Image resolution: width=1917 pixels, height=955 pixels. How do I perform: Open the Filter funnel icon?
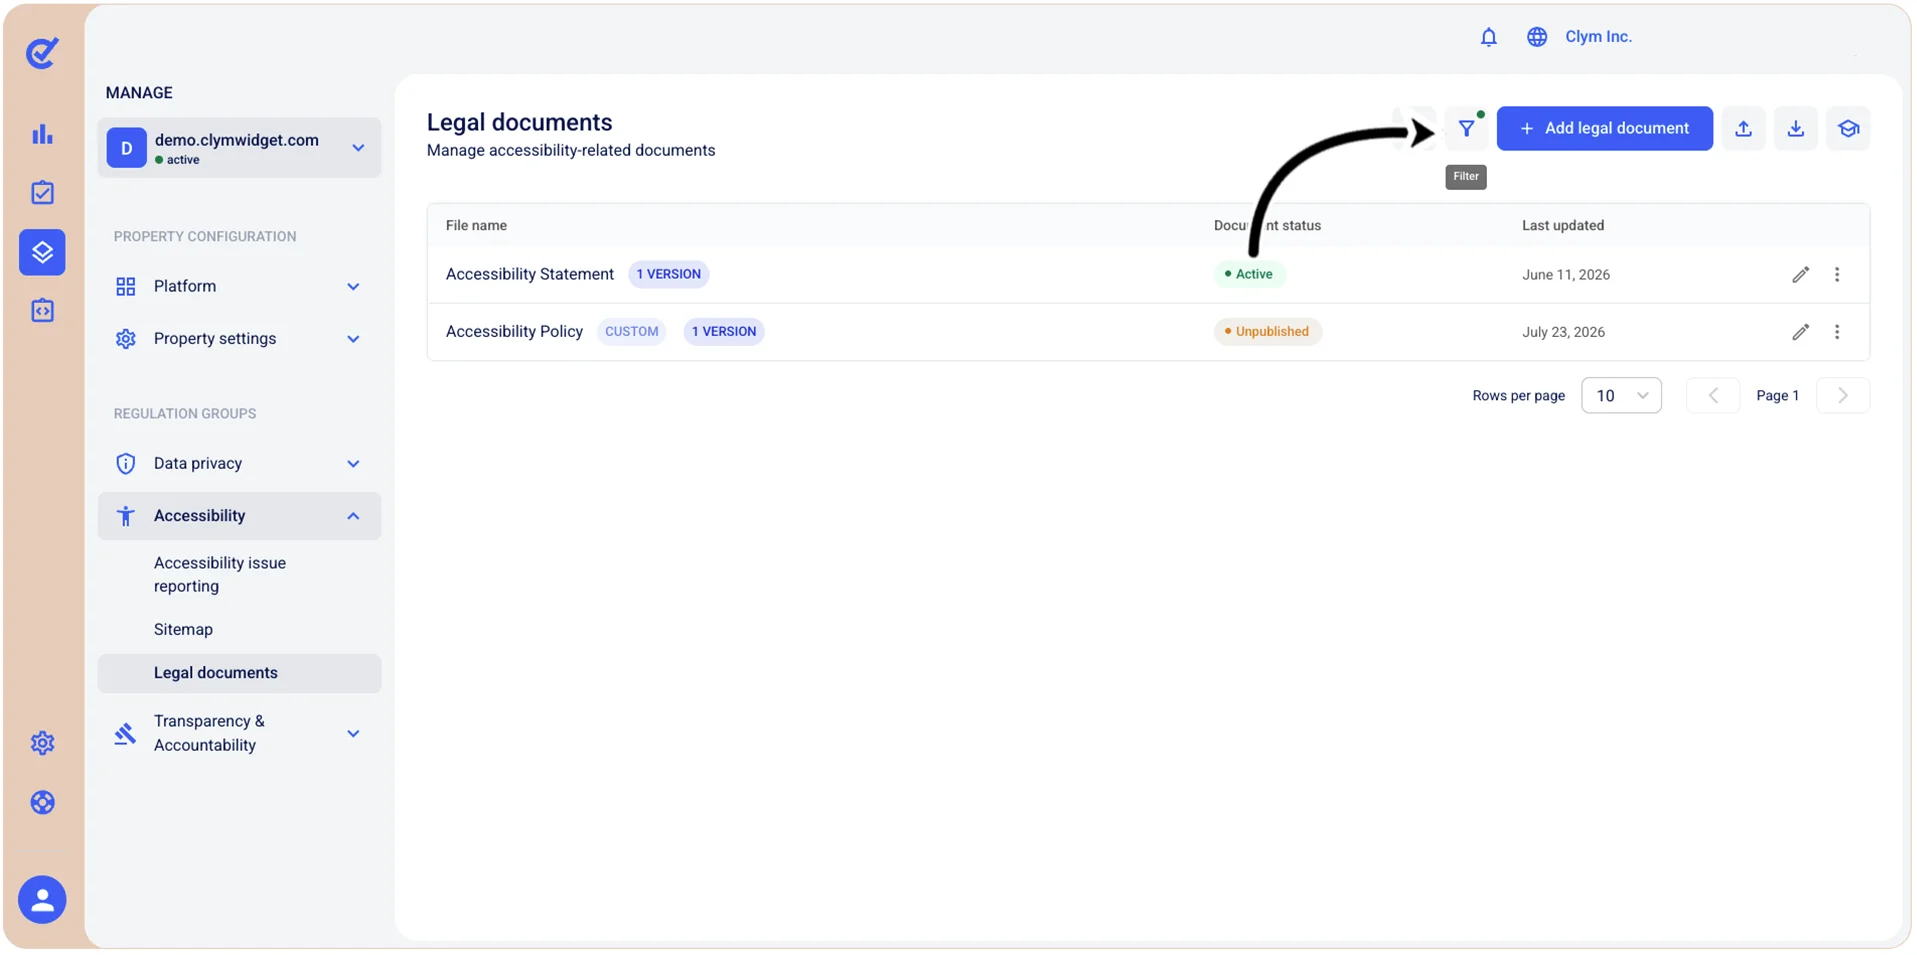1466,128
